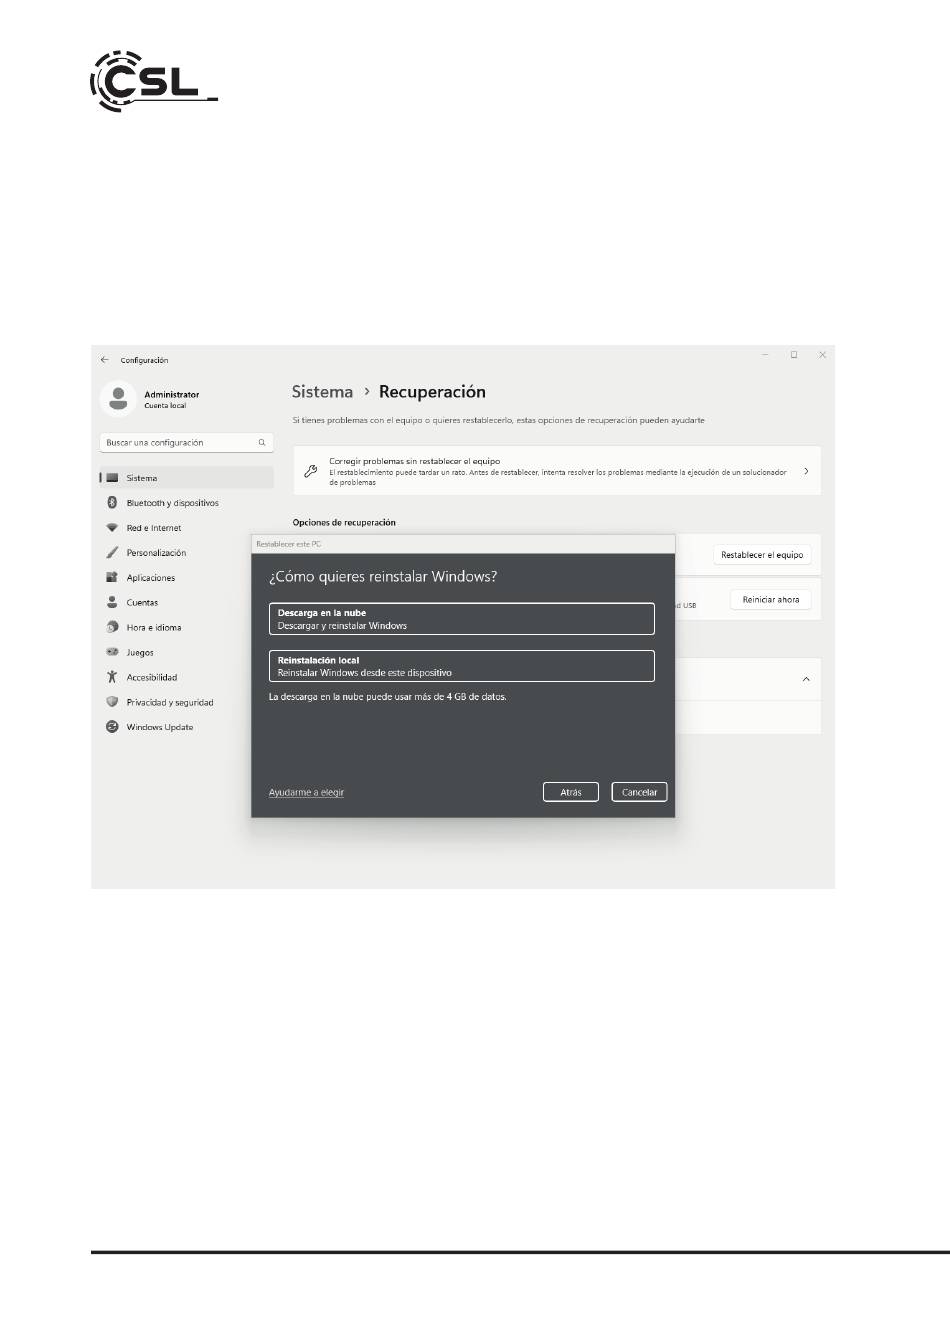The width and height of the screenshot is (950, 1339).
Task: Open Sistema settings section
Action: point(186,478)
